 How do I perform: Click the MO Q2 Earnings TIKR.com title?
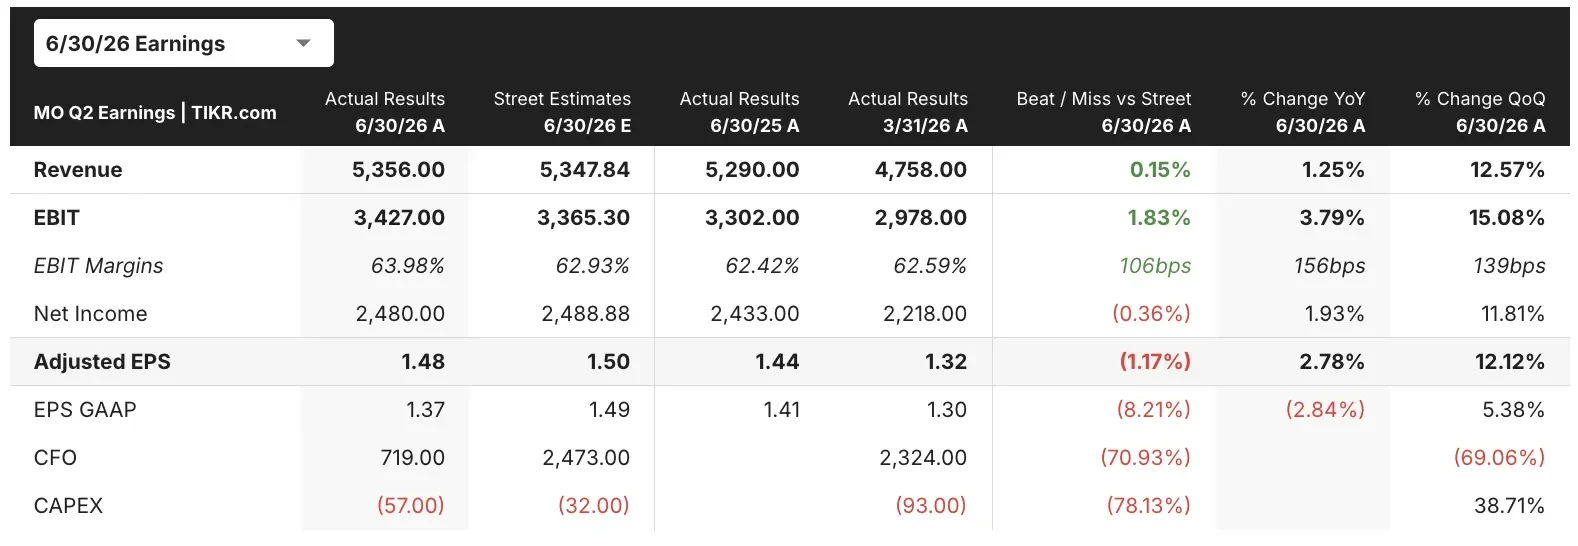155,113
